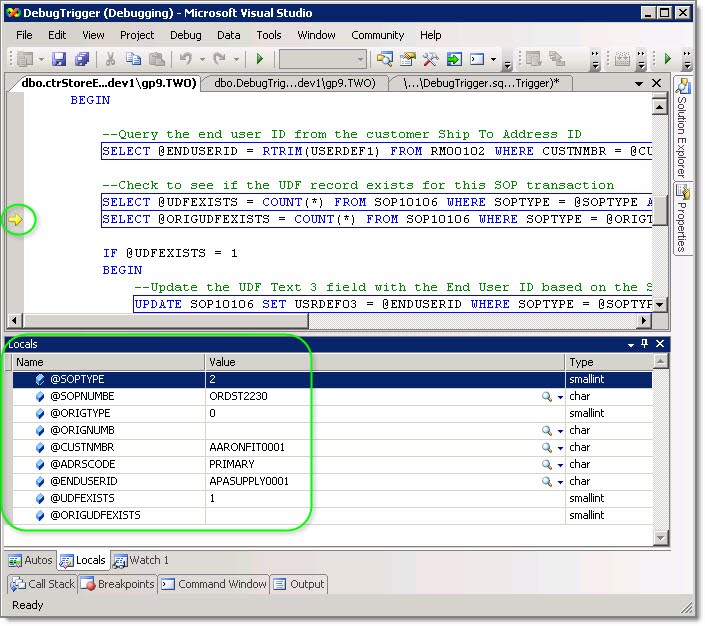The image size is (705, 626).
Task: Click the magnifier visualizer for @SOPNUMBE
Action: (547, 397)
